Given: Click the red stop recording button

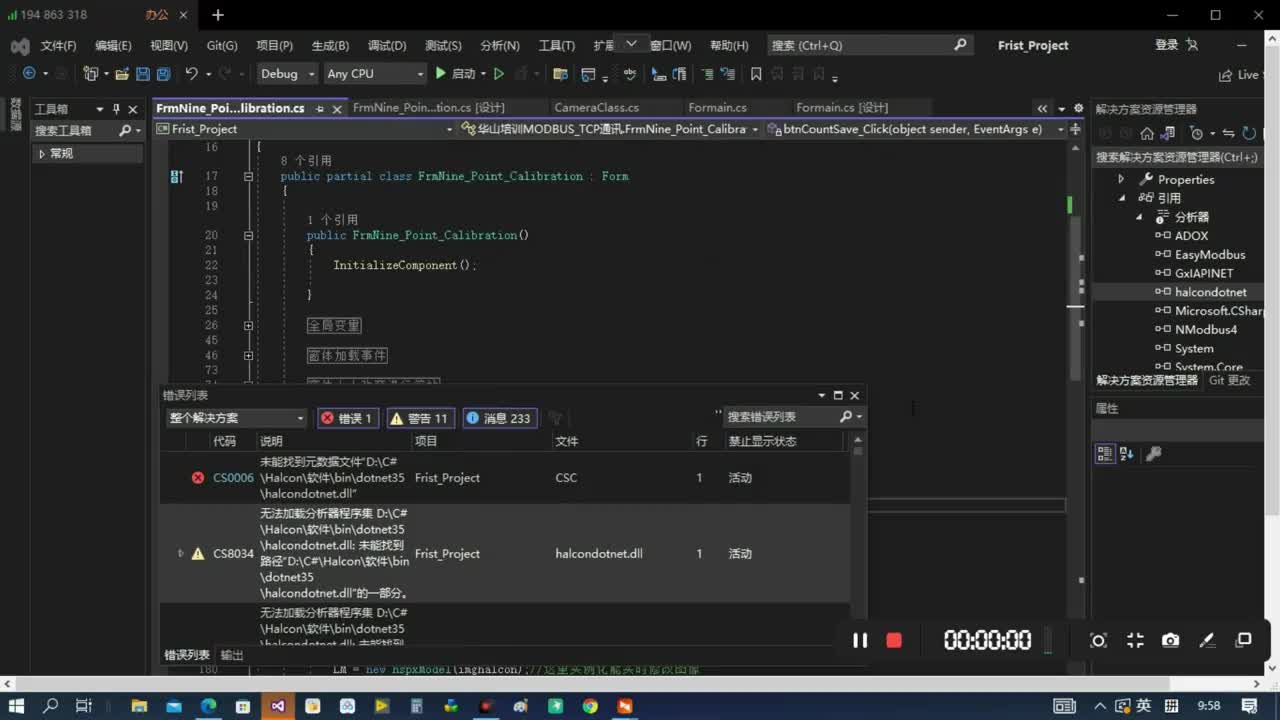Looking at the screenshot, I should [x=894, y=640].
